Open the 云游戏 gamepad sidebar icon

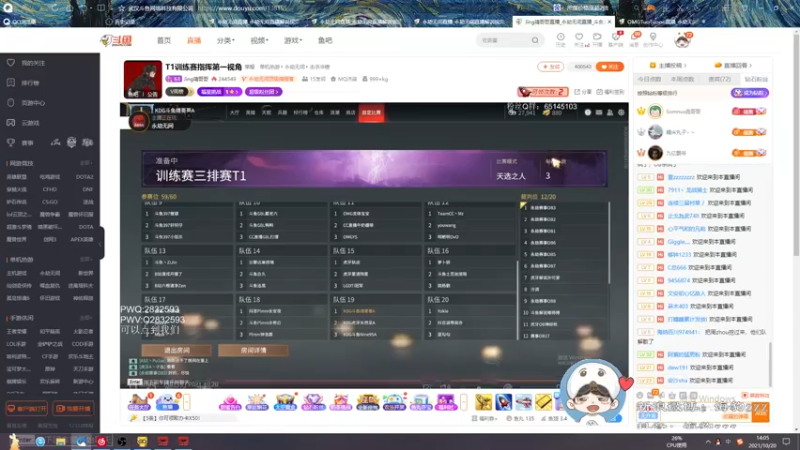click(11, 122)
